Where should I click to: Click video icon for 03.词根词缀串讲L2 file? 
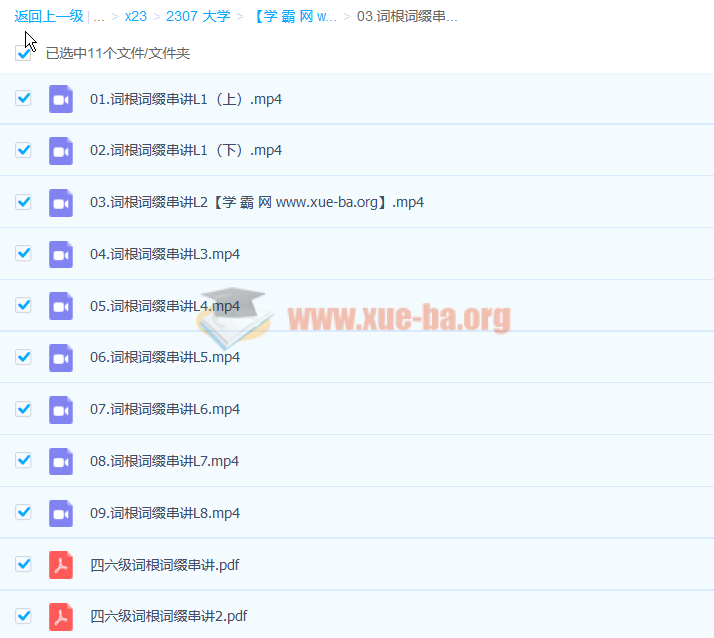61,202
